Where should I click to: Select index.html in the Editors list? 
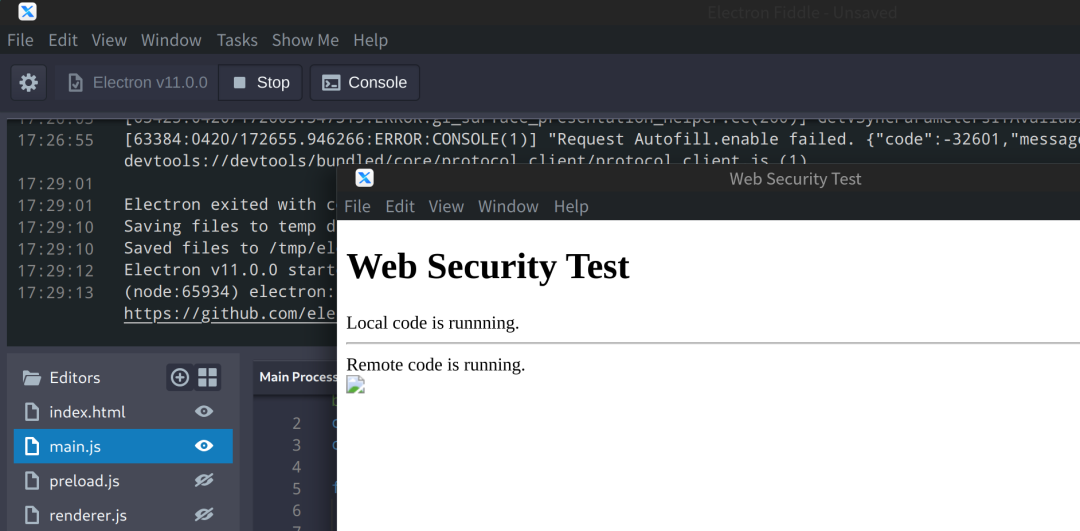(123, 412)
